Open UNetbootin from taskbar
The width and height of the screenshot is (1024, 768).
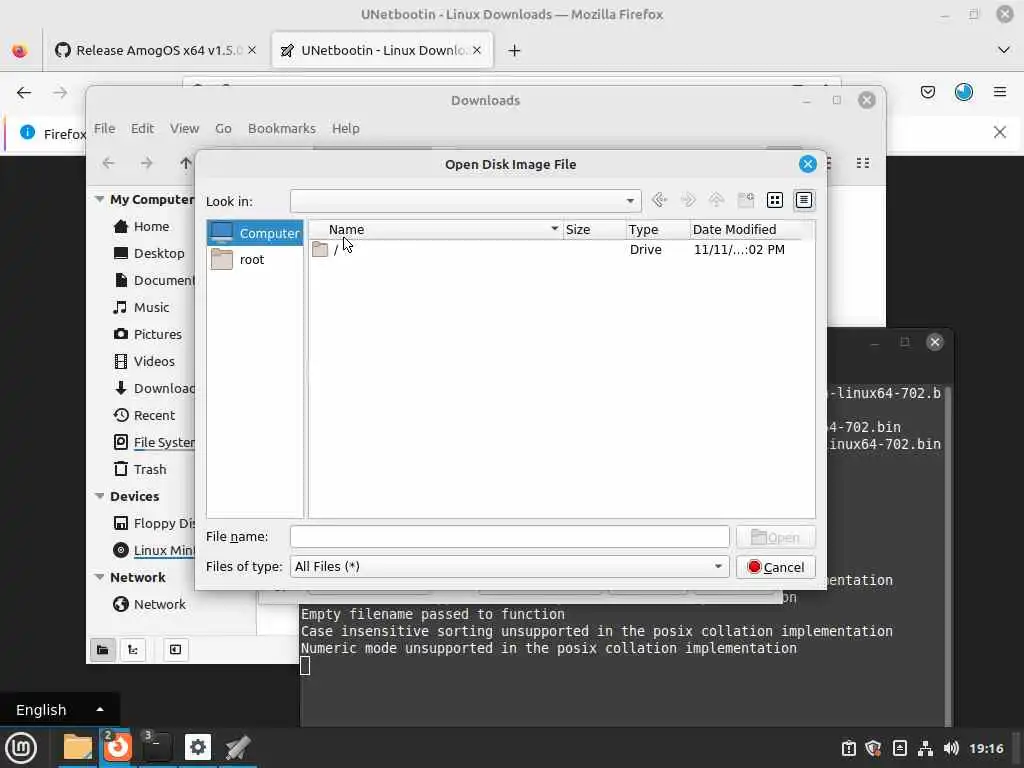pyautogui.click(x=237, y=748)
